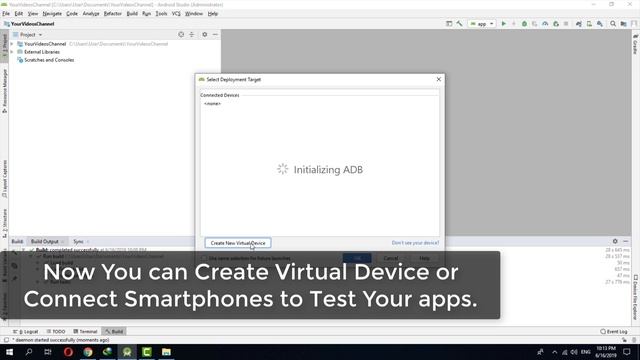
Task: Click the Collapse All icon in Project panel
Action: tap(192, 35)
